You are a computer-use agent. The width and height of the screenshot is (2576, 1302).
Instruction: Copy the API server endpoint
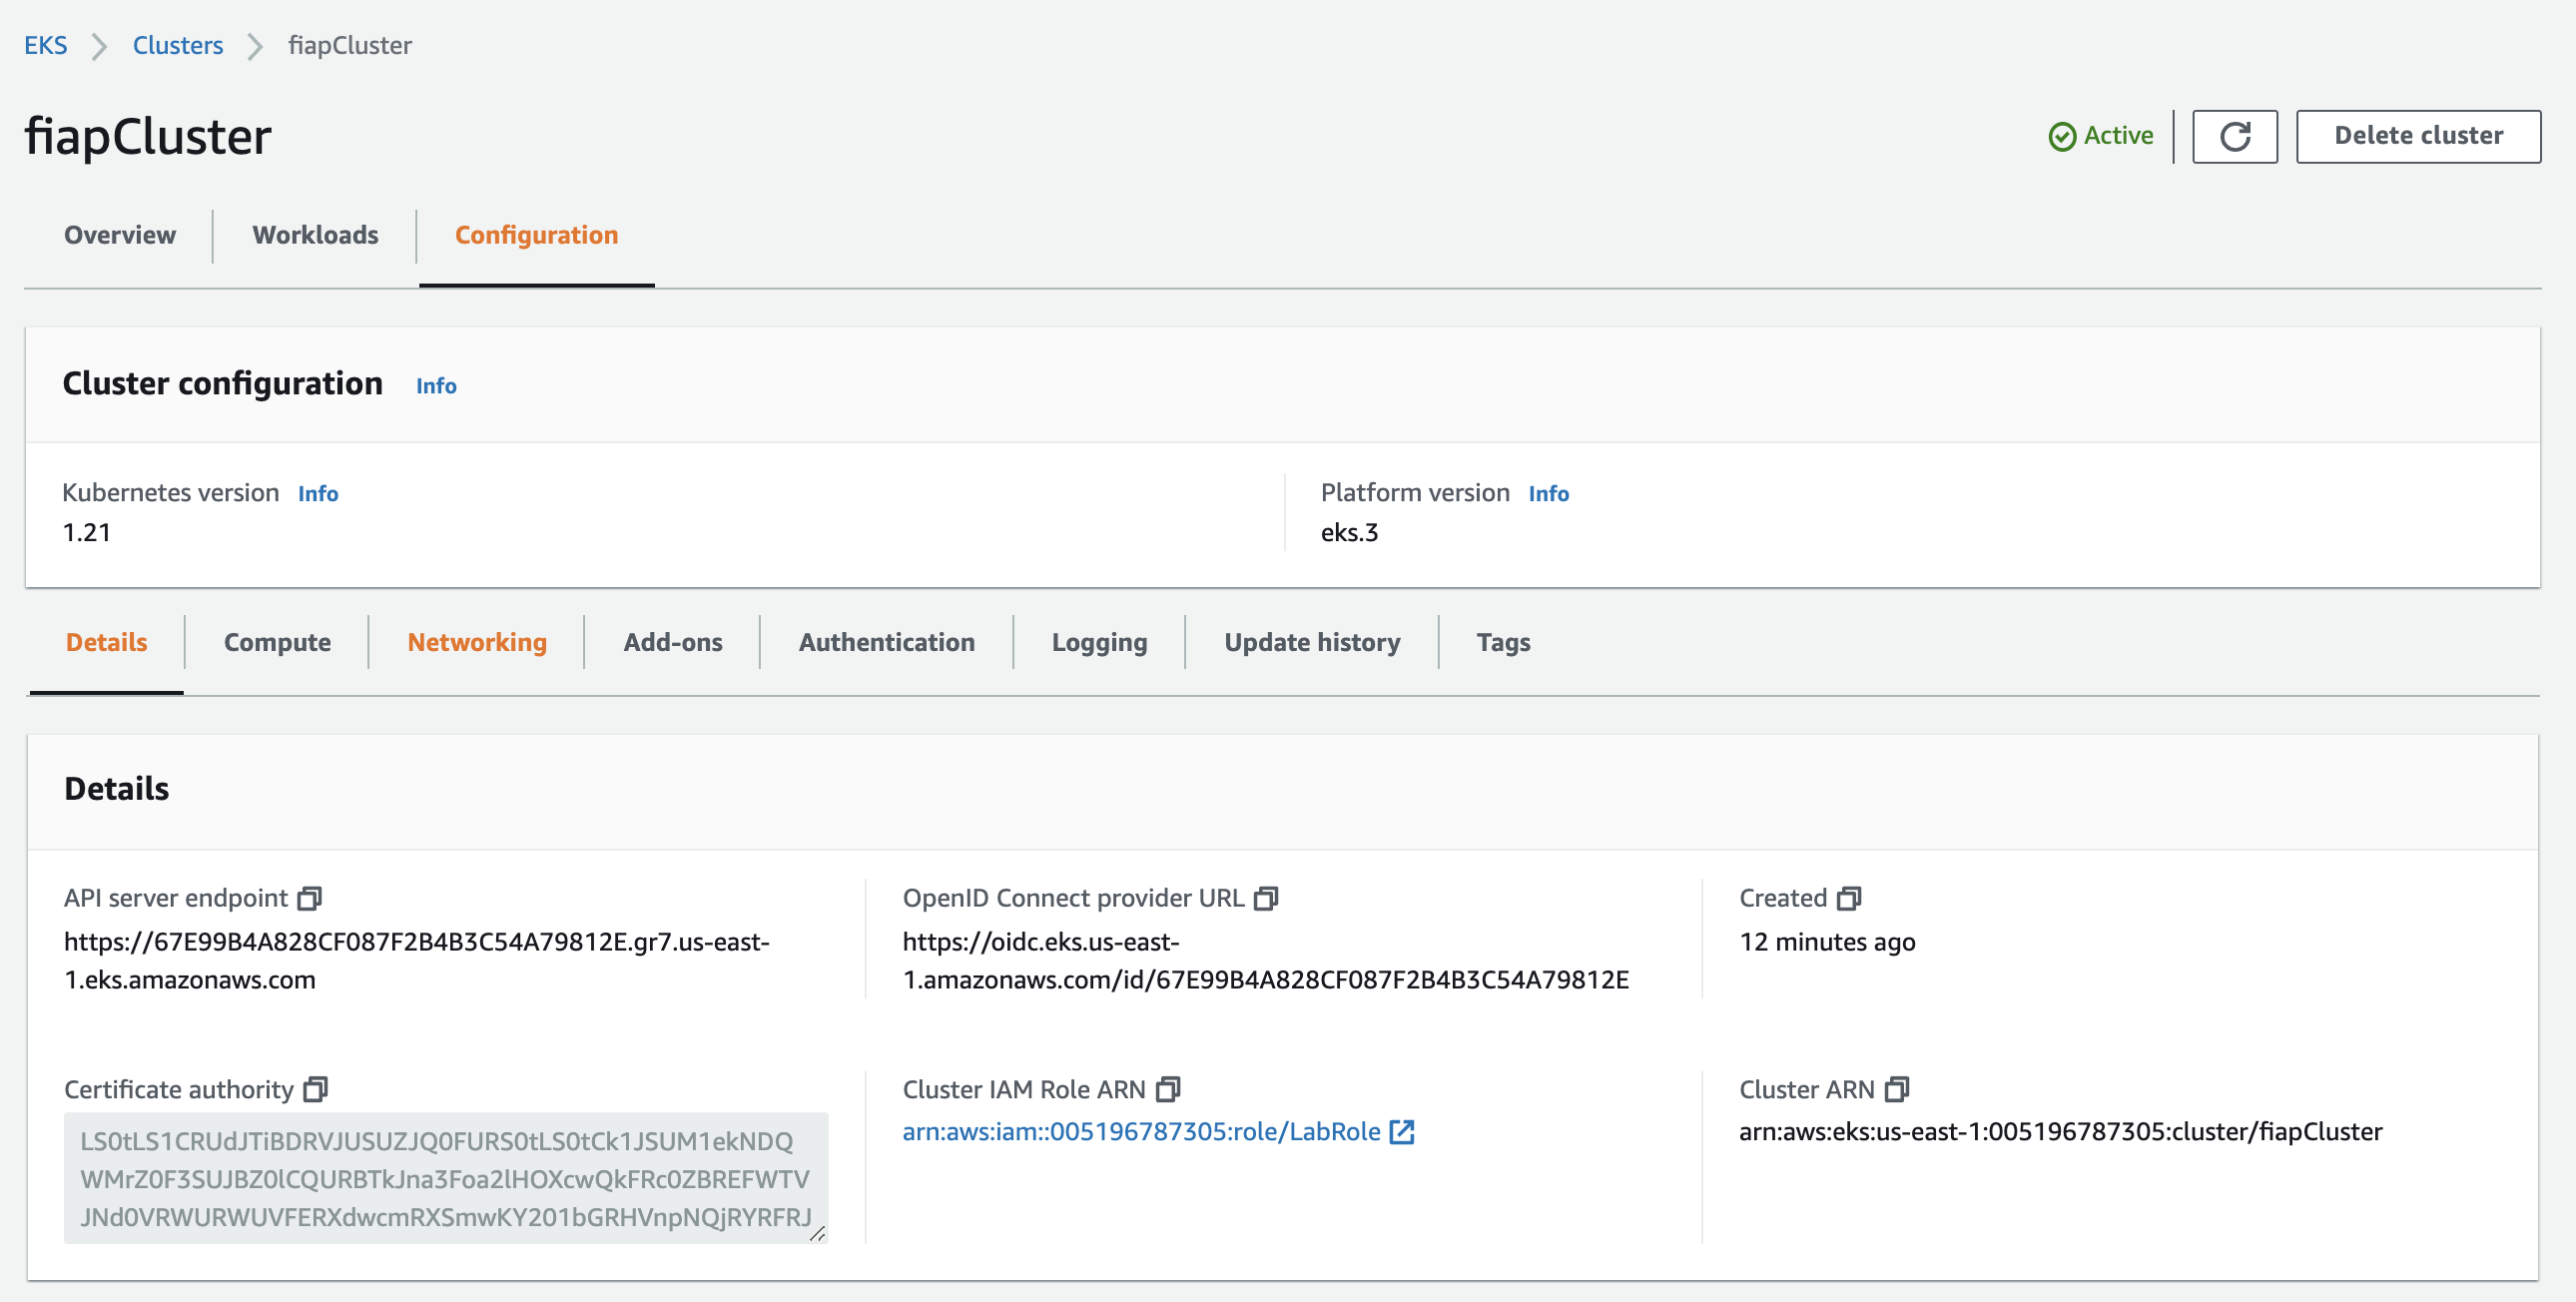pos(310,898)
